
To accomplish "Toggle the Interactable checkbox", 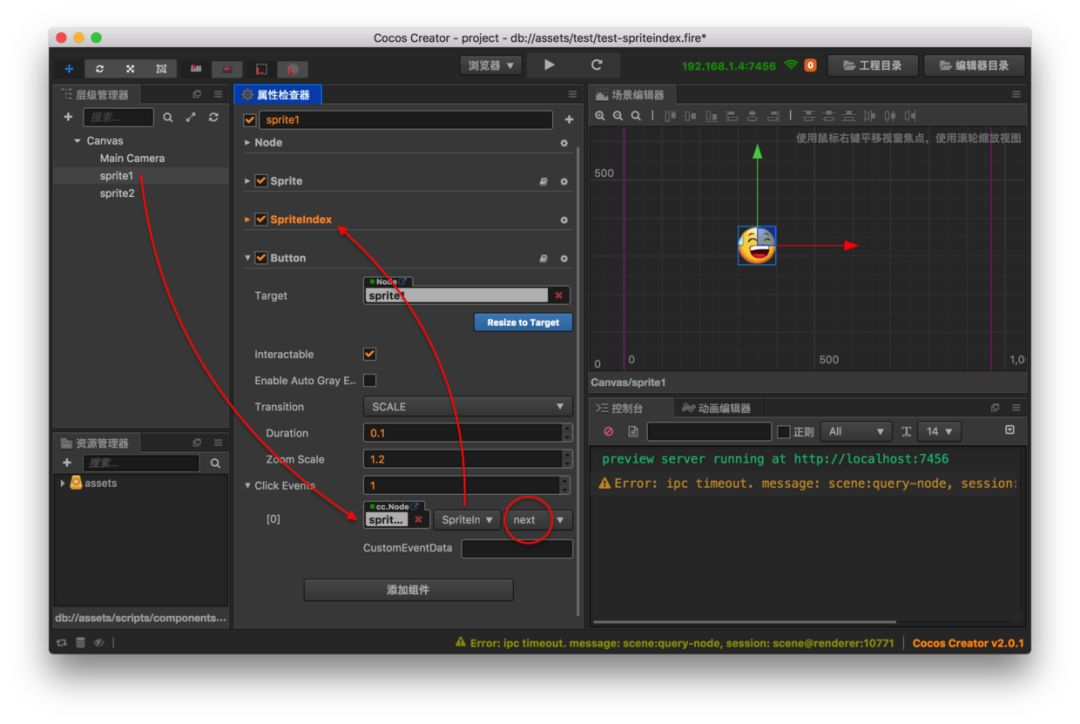I will tap(370, 354).
